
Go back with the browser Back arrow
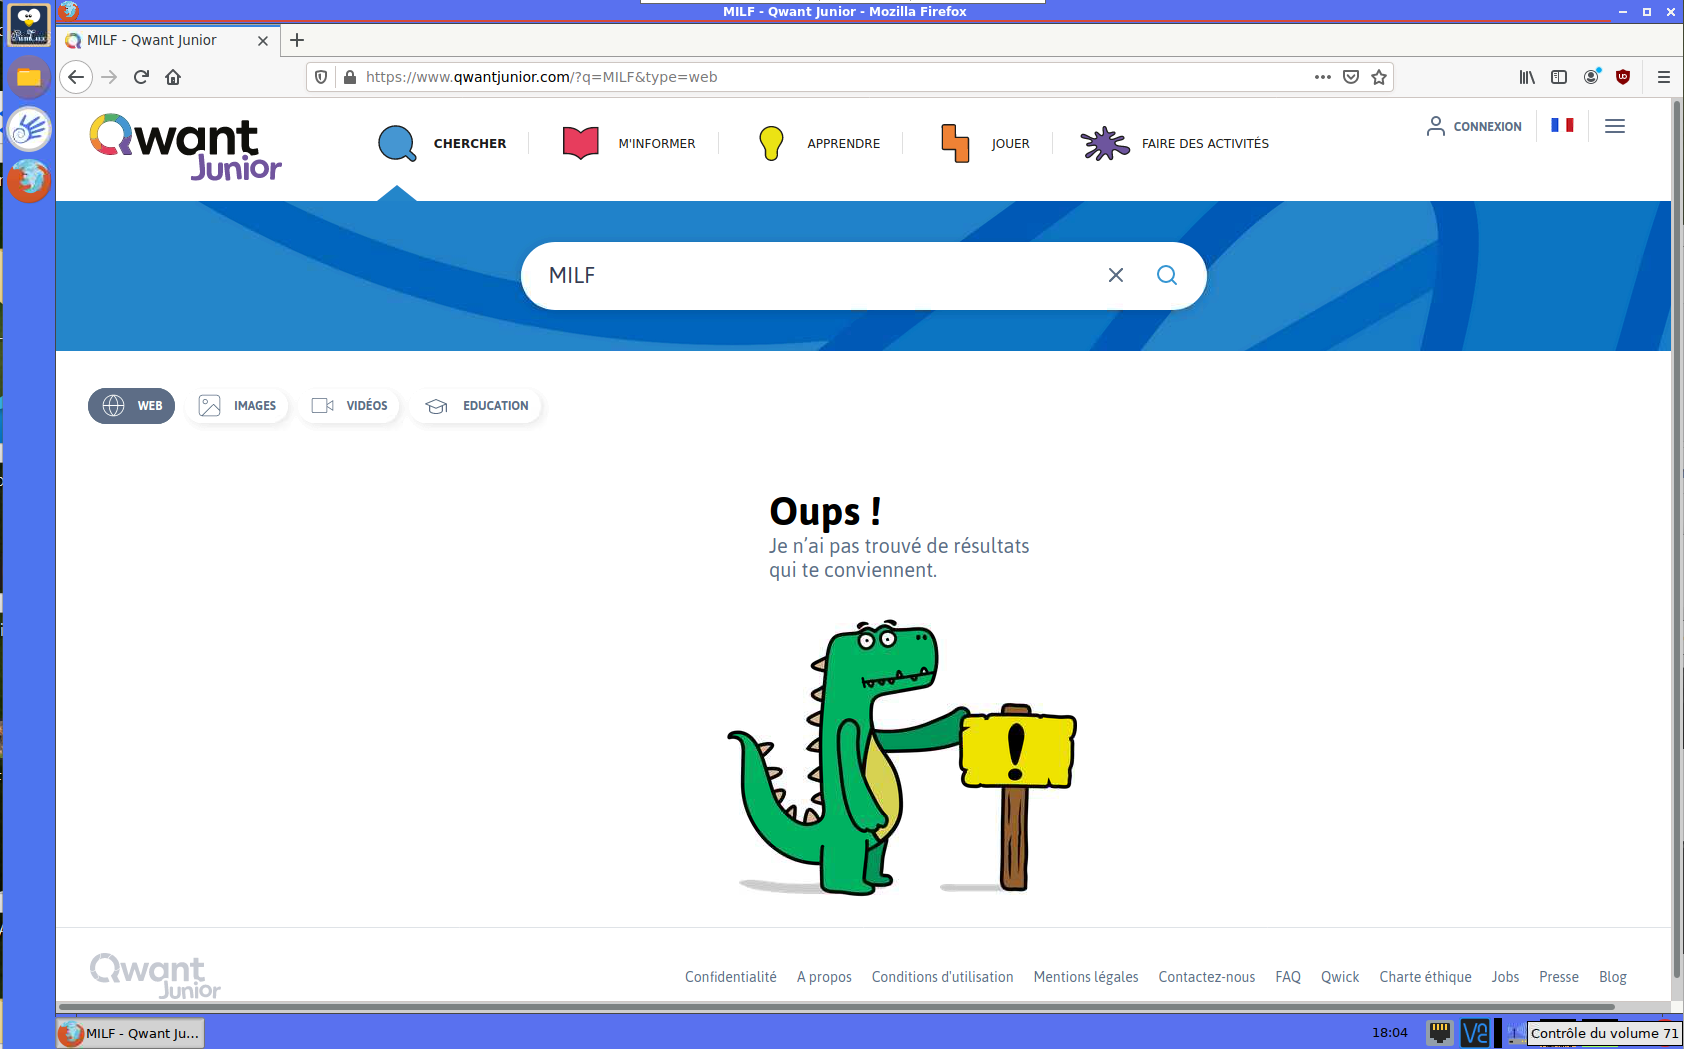(x=76, y=77)
